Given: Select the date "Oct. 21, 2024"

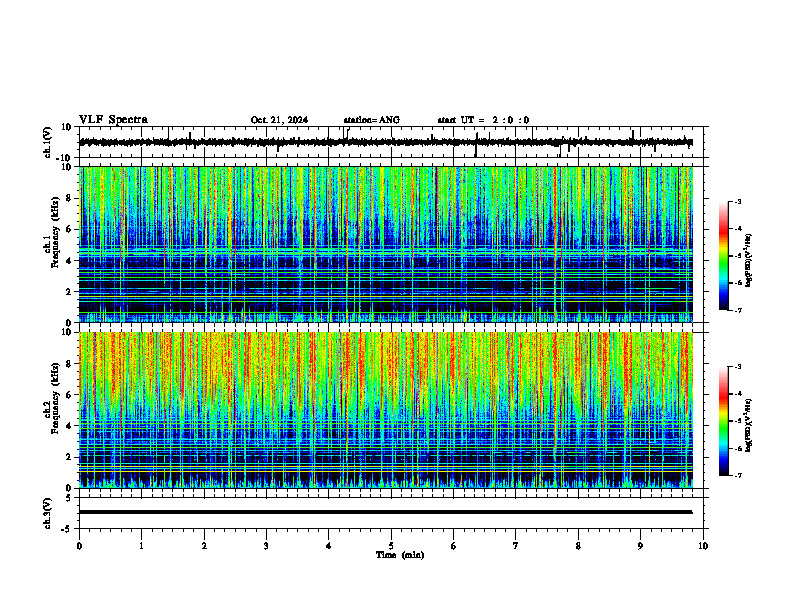Looking at the screenshot, I should point(279,120).
